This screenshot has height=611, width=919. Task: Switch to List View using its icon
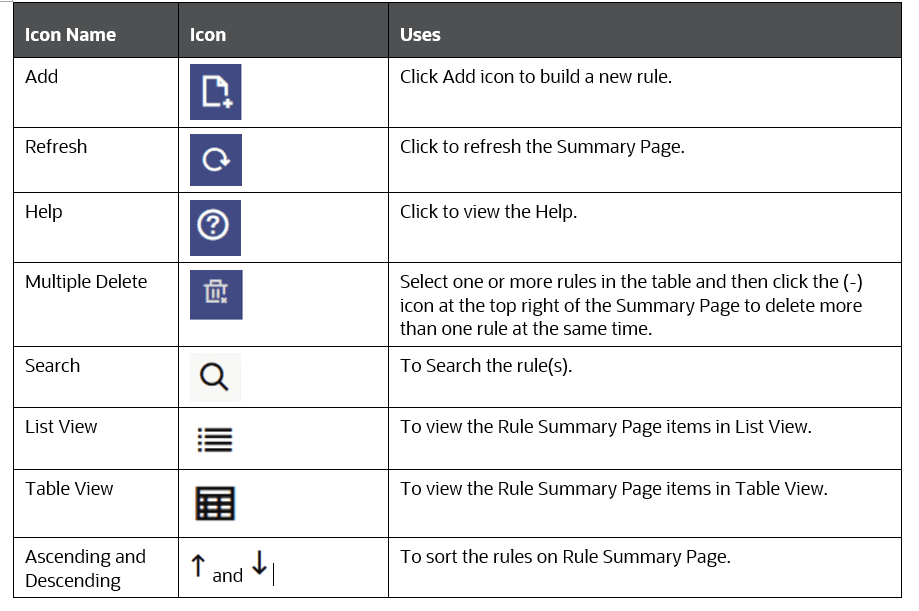tap(213, 437)
